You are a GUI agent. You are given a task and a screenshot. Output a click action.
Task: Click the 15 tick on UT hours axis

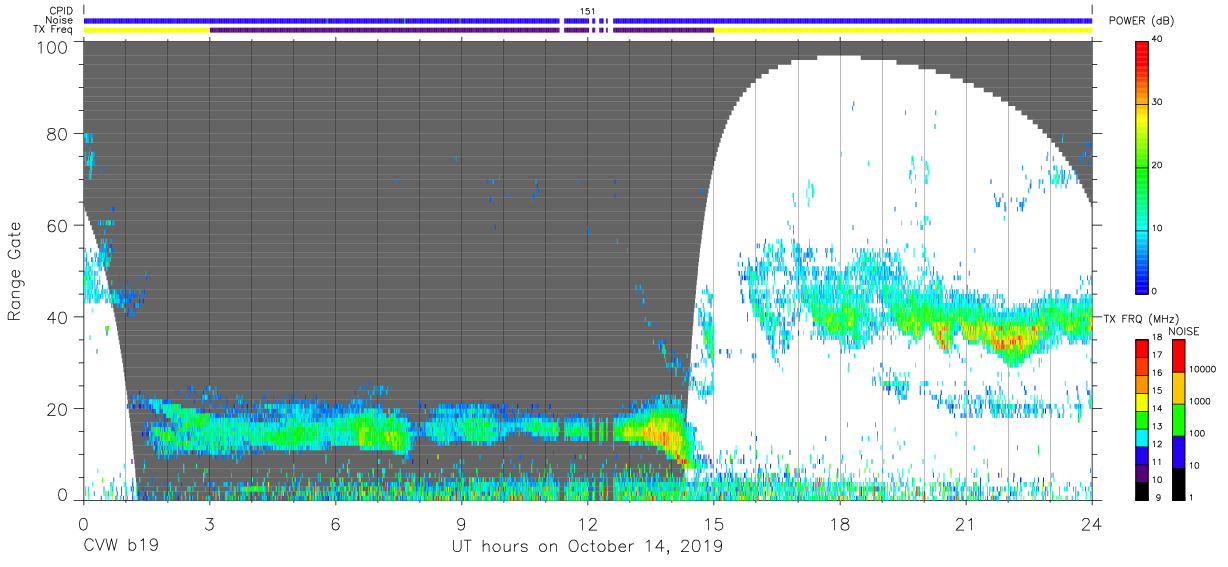(x=714, y=523)
